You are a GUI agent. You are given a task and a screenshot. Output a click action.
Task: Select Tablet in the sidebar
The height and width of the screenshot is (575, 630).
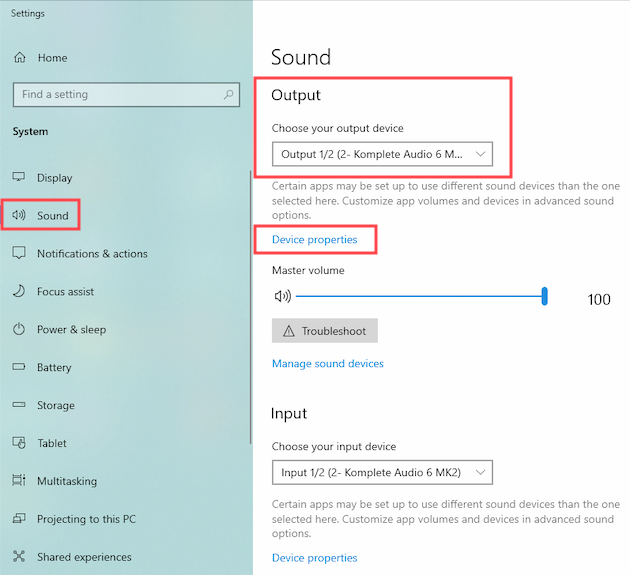pos(52,443)
